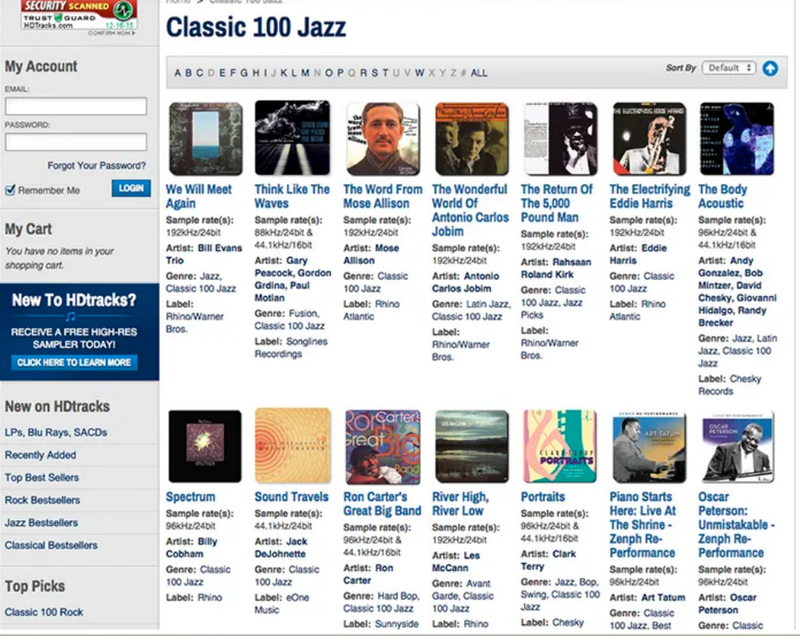Open Jazz Bestsellers sidebar link
The image size is (800, 636).
pos(41,522)
